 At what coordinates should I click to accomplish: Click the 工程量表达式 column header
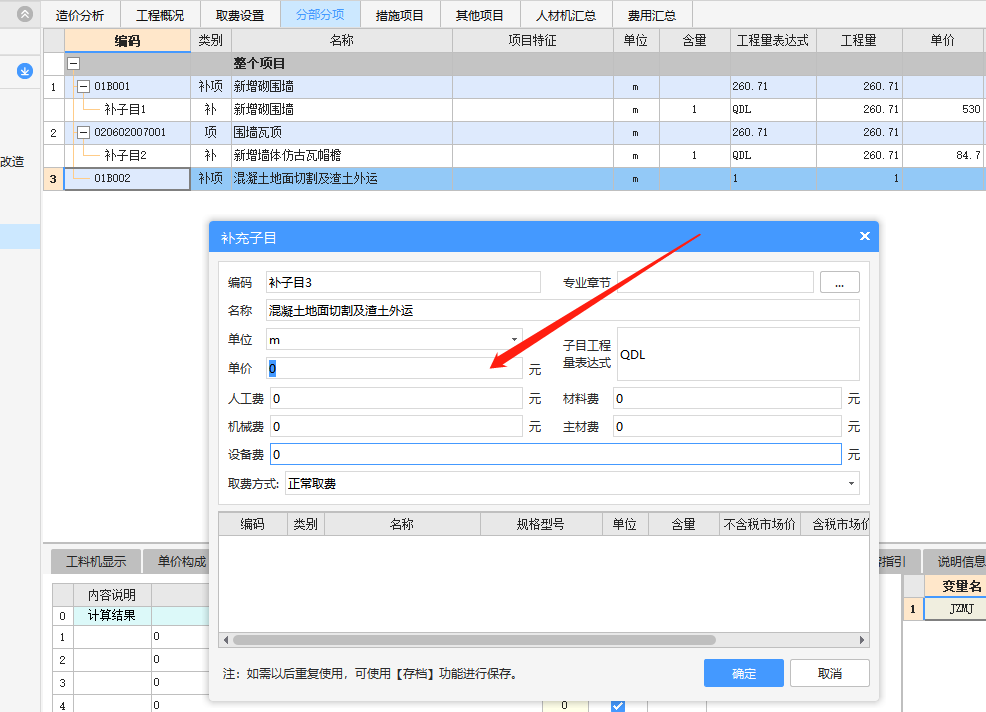click(x=773, y=41)
